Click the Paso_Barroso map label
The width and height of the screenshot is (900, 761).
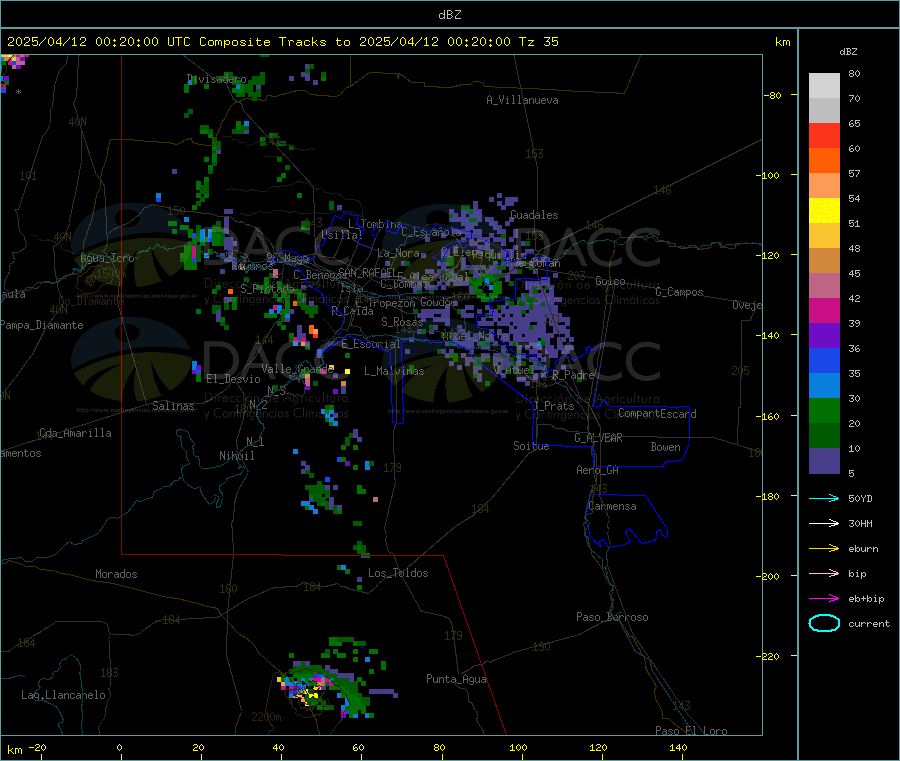pyautogui.click(x=612, y=617)
